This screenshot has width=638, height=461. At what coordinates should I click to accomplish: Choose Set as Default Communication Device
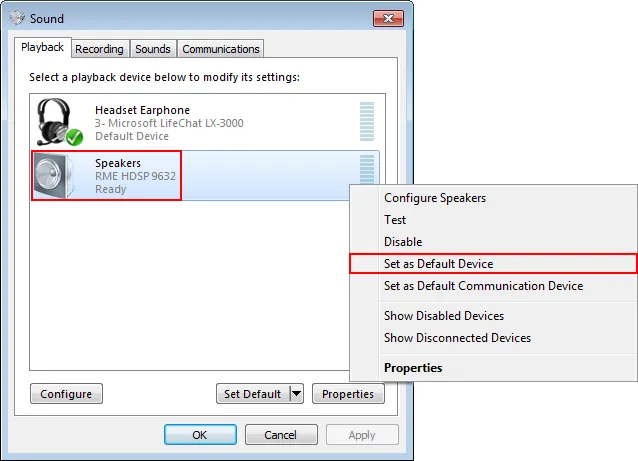[x=483, y=286]
